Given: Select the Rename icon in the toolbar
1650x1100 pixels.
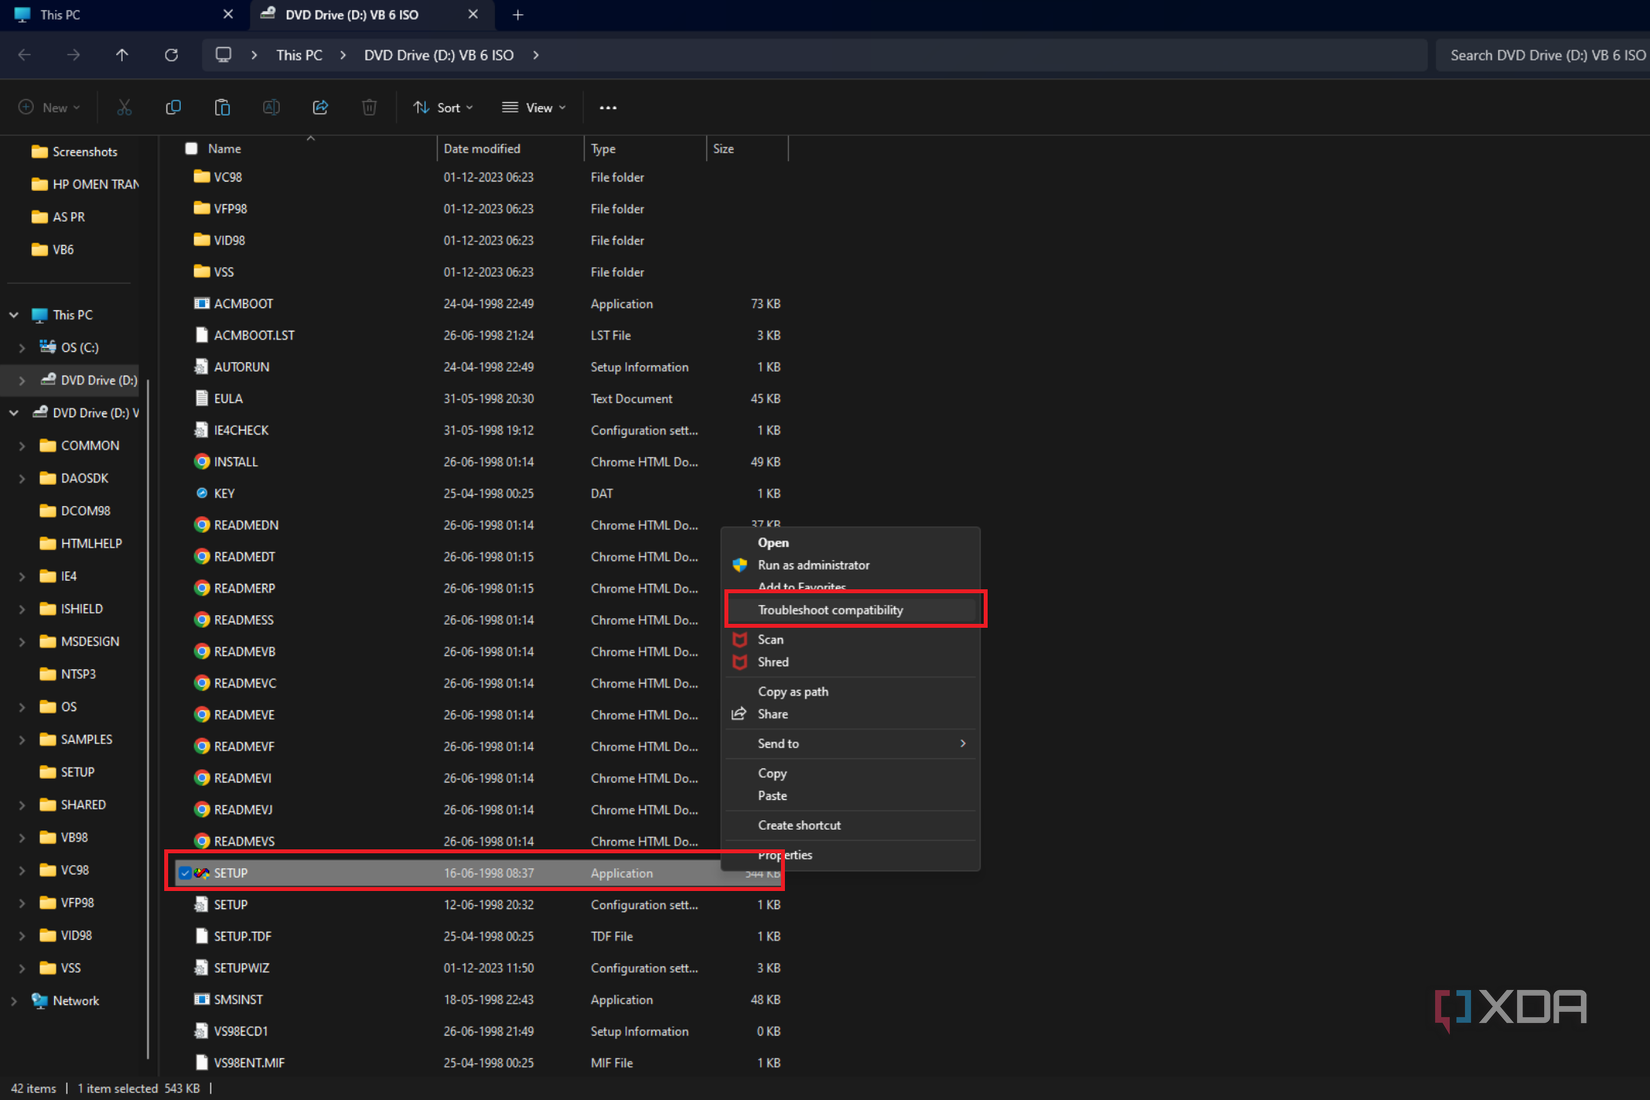Looking at the screenshot, I should (271, 107).
